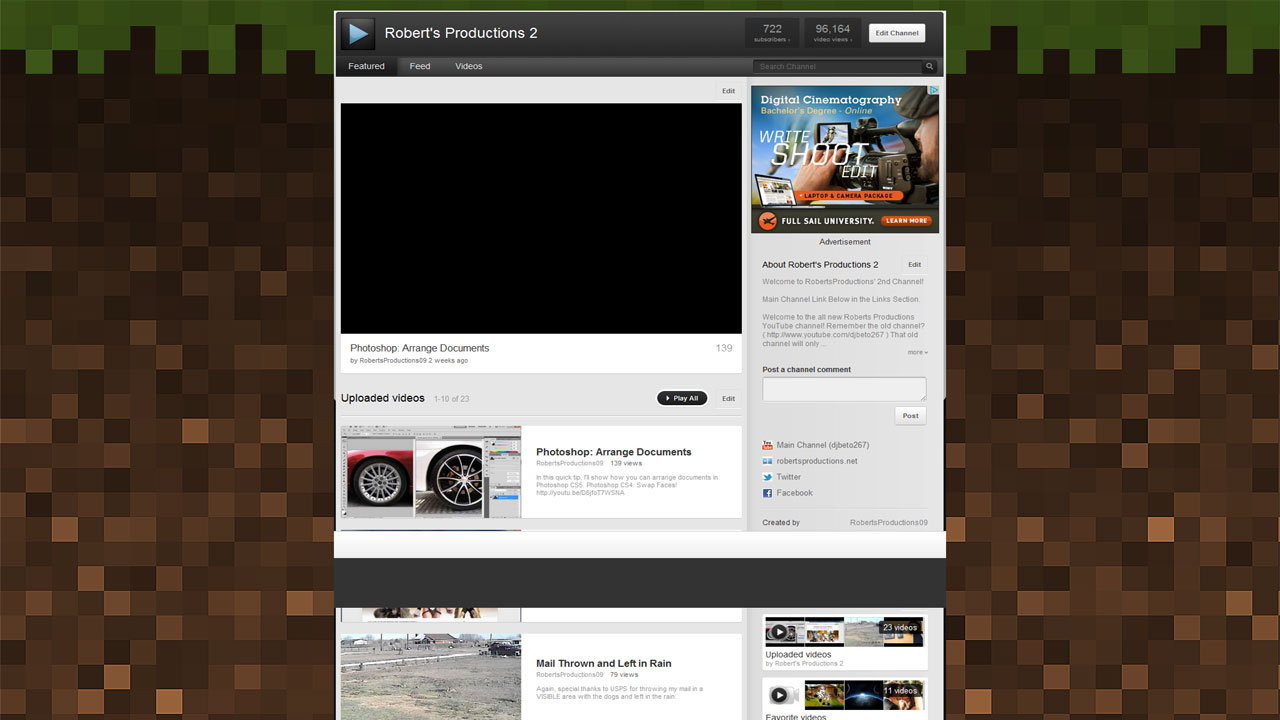Open RobertsProductions09 creator link

click(x=888, y=522)
